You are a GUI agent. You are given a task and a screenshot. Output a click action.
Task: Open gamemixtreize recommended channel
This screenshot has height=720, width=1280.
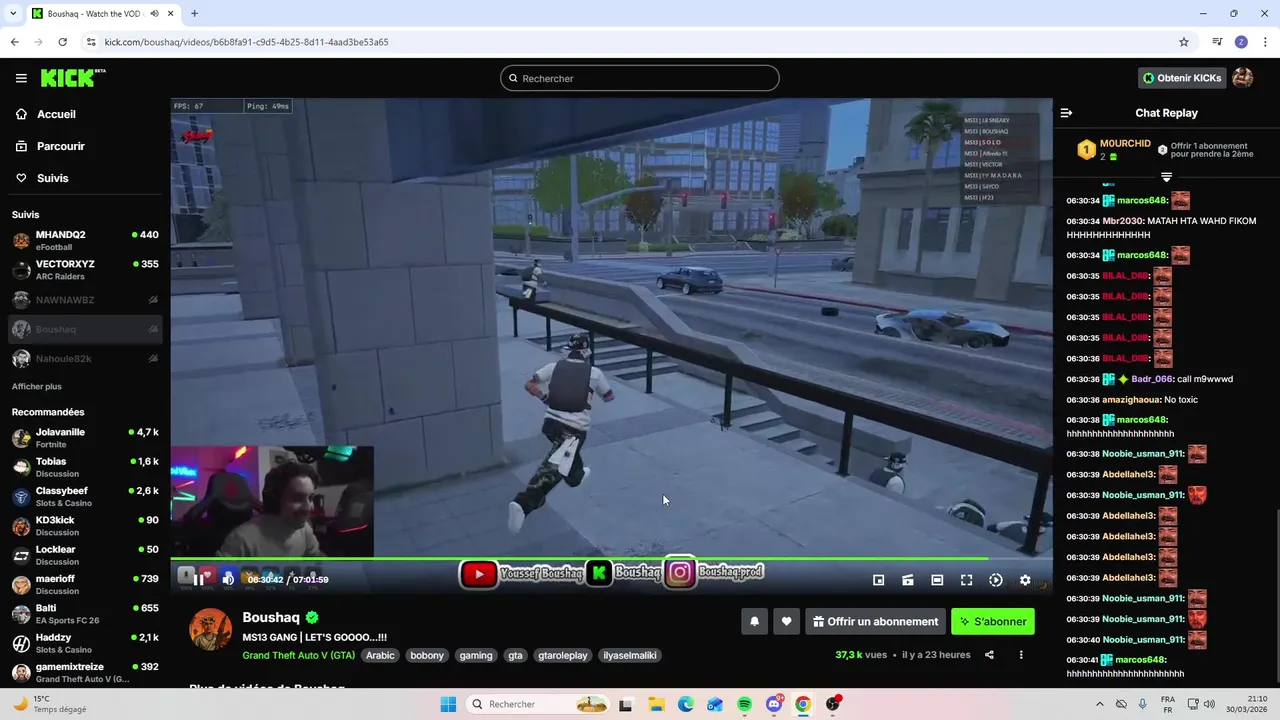85,672
